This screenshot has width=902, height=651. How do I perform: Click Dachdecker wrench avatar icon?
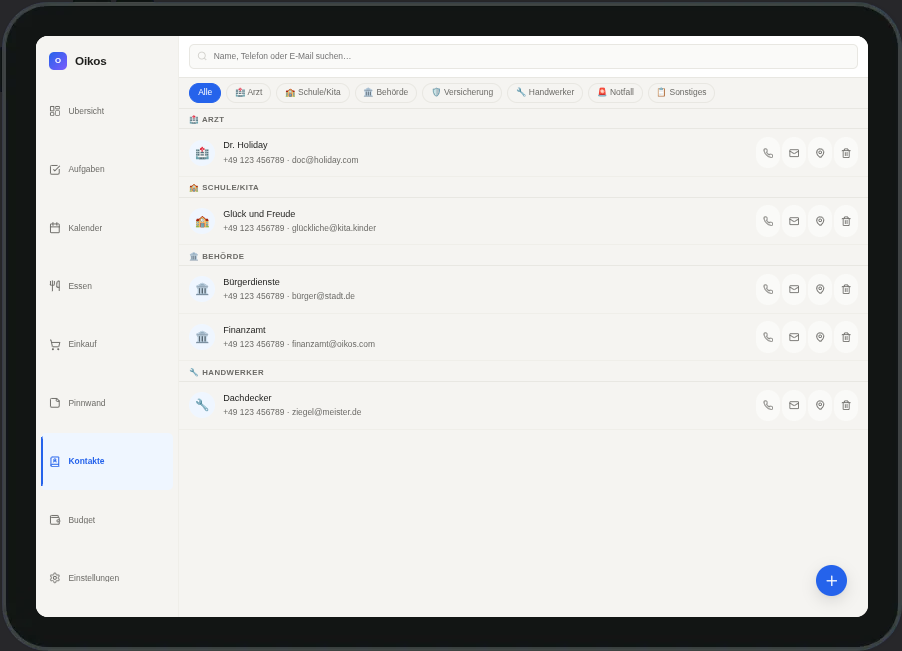(x=202, y=405)
